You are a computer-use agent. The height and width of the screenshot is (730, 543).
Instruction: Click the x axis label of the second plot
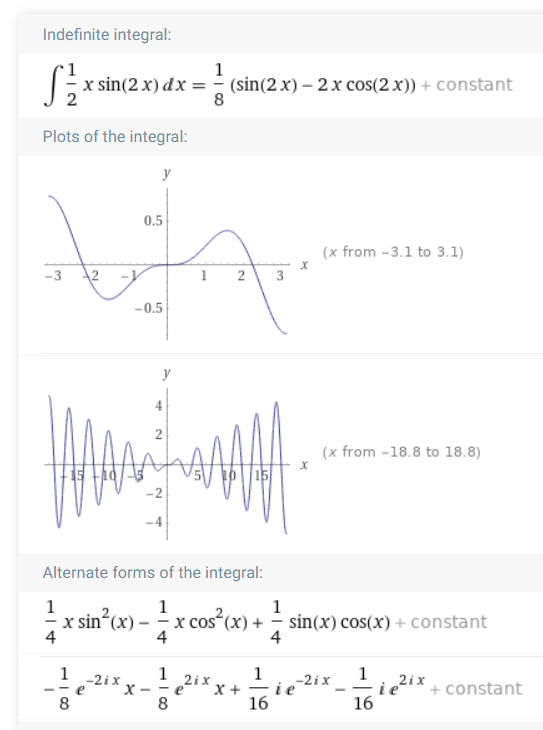coord(304,465)
